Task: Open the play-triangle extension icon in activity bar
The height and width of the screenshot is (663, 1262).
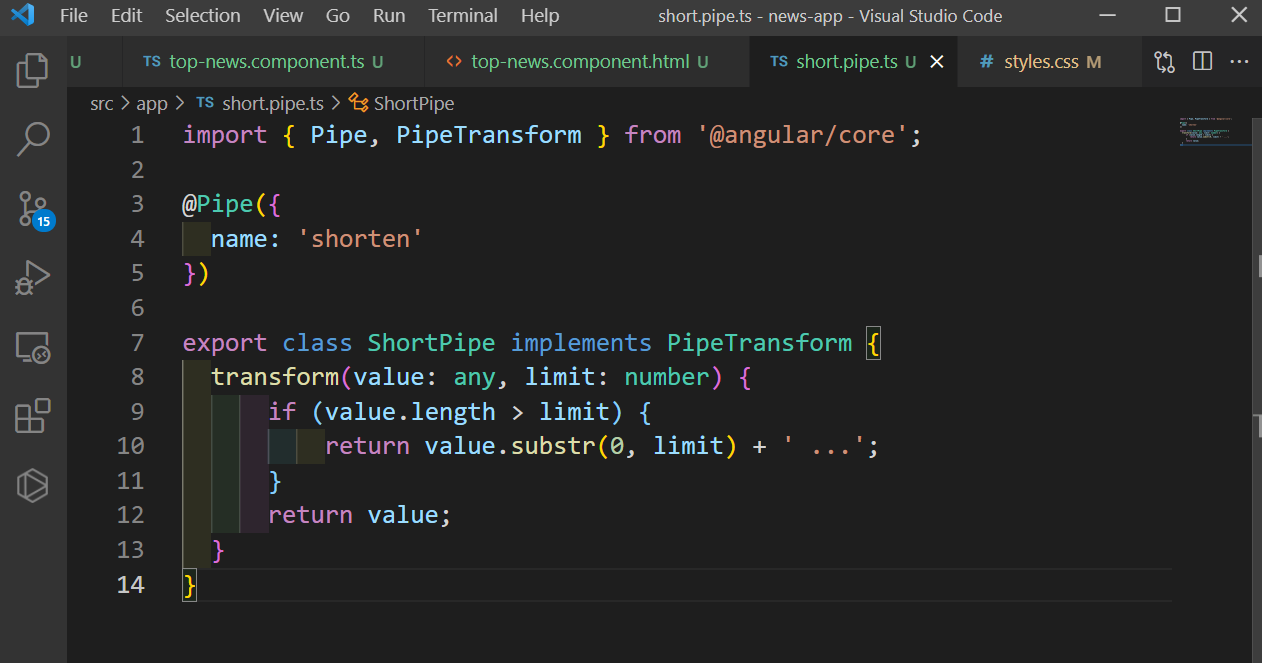Action: 33,485
